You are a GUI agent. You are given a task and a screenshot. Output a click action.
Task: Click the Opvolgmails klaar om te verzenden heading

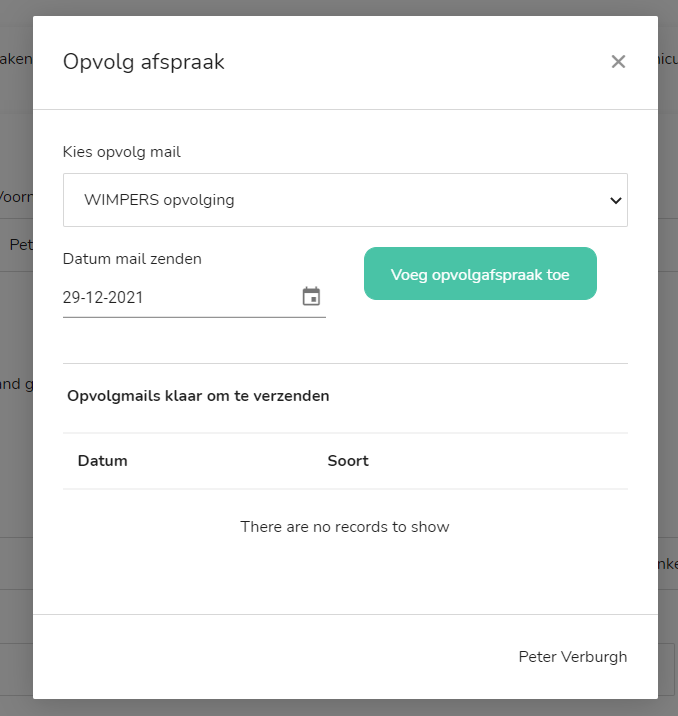(198, 395)
